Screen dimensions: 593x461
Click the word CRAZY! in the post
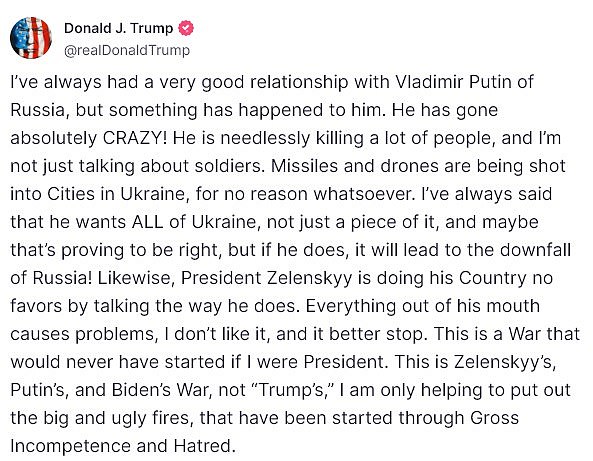coord(135,138)
